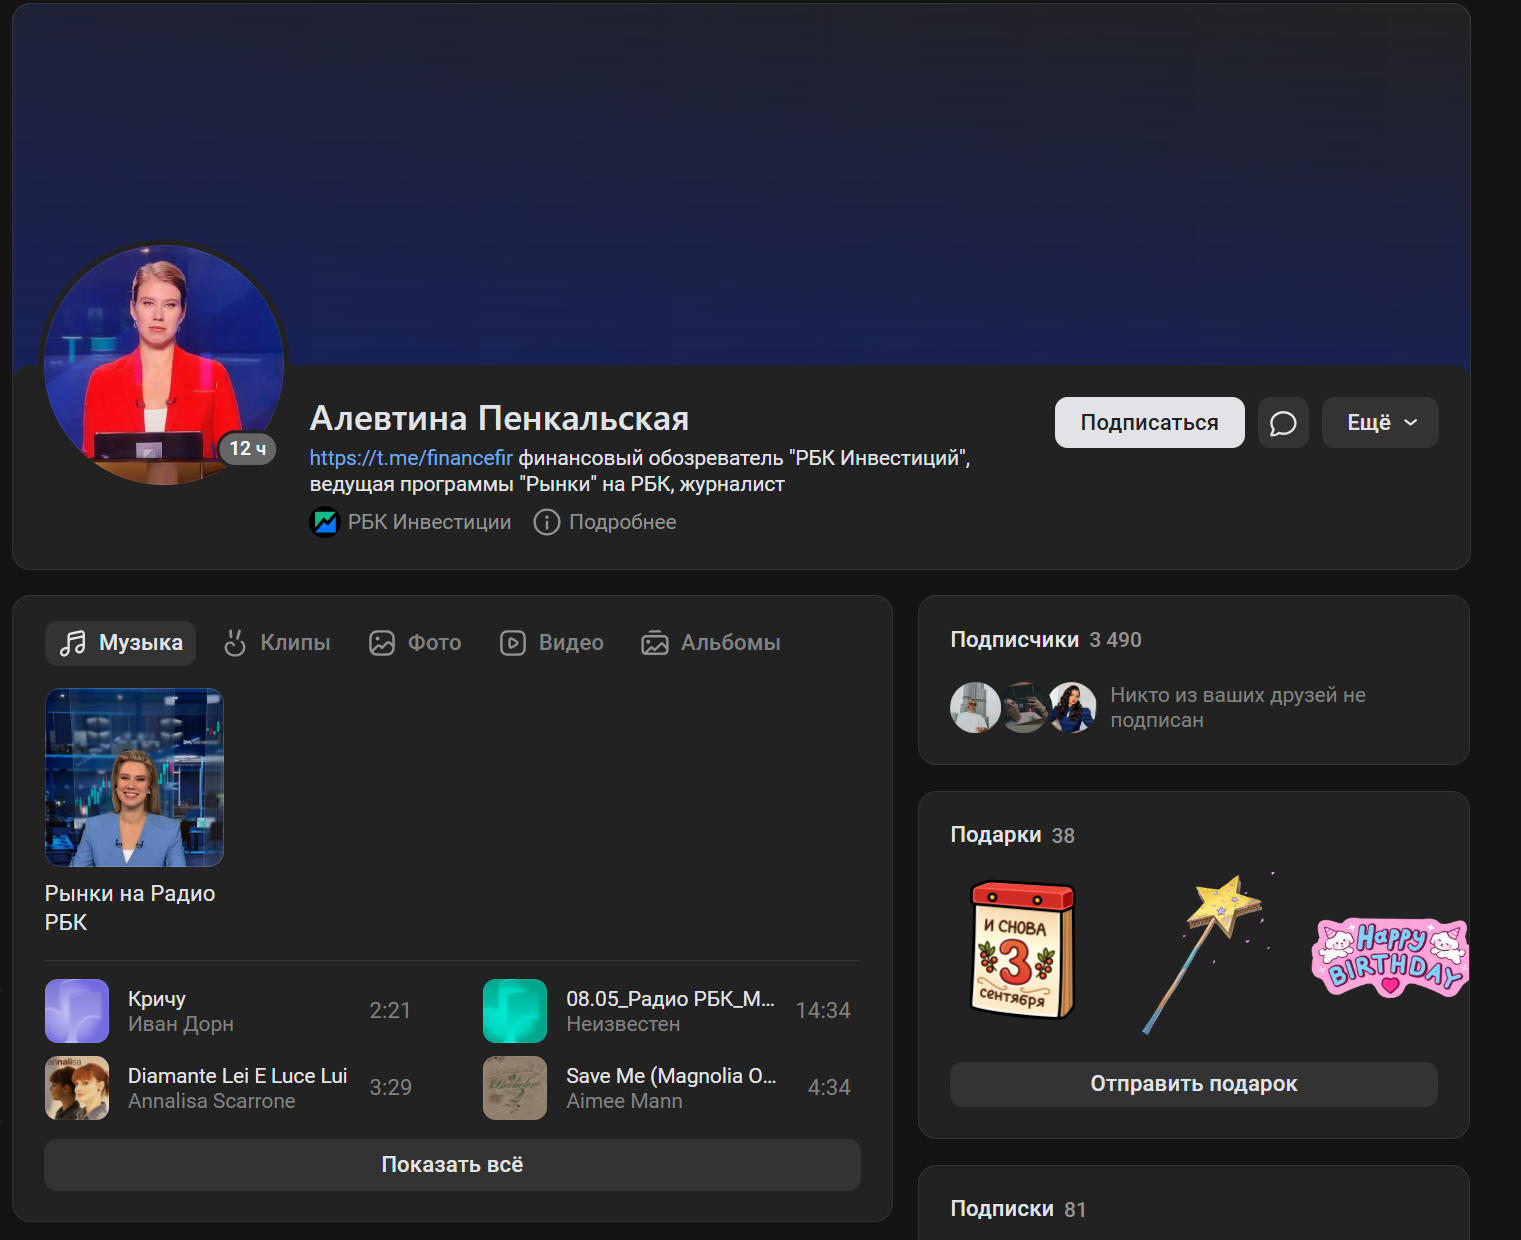
Task: Click the artist name Aimee Mann
Action: coord(624,1101)
